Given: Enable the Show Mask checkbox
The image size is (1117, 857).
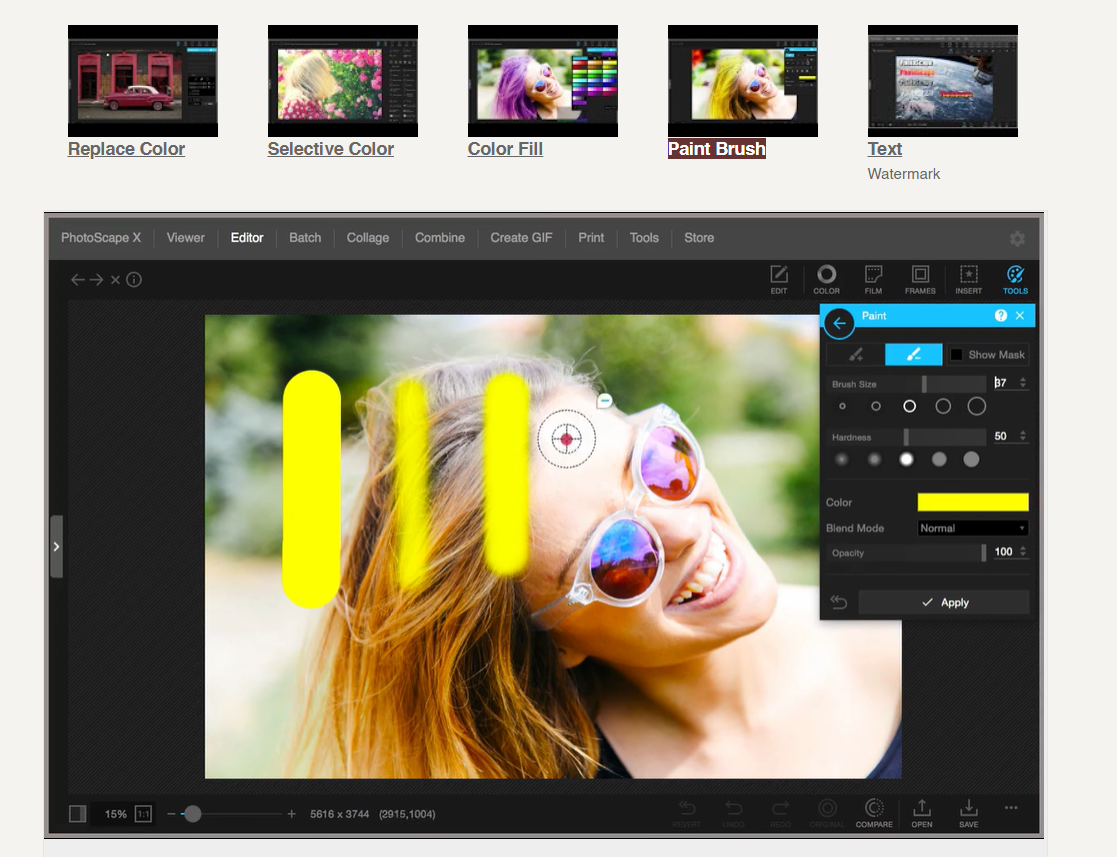Looking at the screenshot, I should click(x=957, y=355).
